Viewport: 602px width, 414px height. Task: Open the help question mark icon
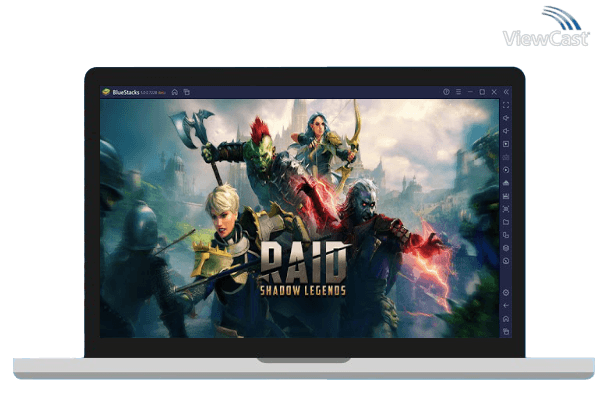446,92
